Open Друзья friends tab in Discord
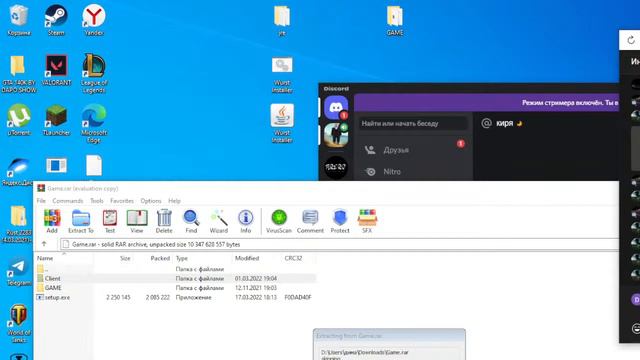This screenshot has width=640, height=360. (413, 150)
